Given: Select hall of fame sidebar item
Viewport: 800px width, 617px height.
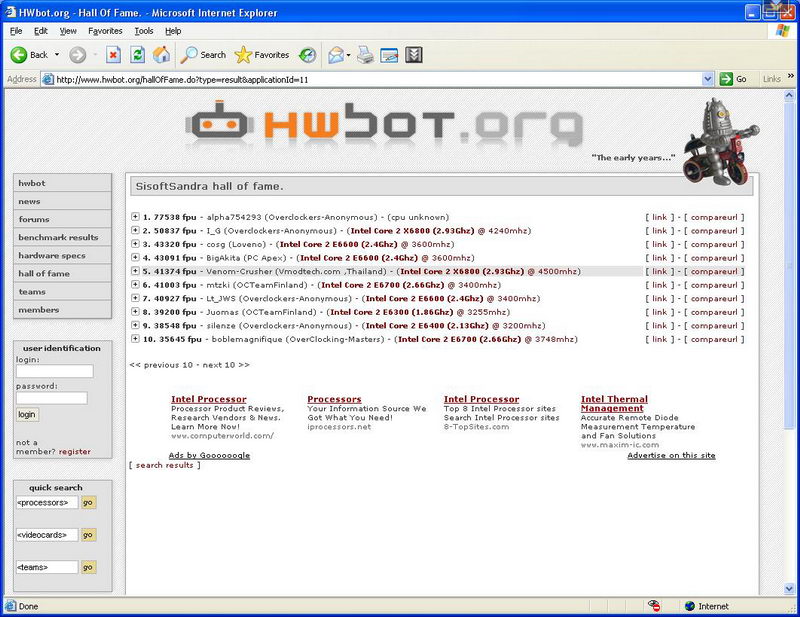Looking at the screenshot, I should 62,274.
